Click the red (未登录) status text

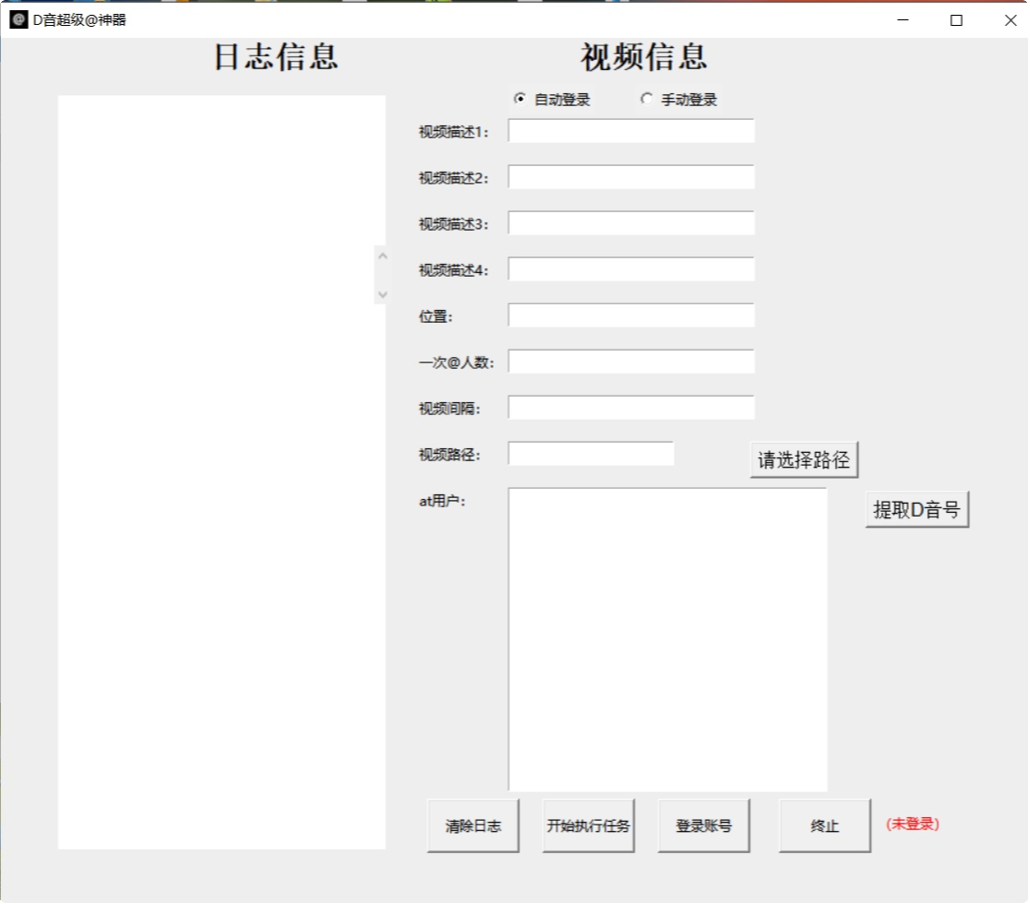point(912,824)
